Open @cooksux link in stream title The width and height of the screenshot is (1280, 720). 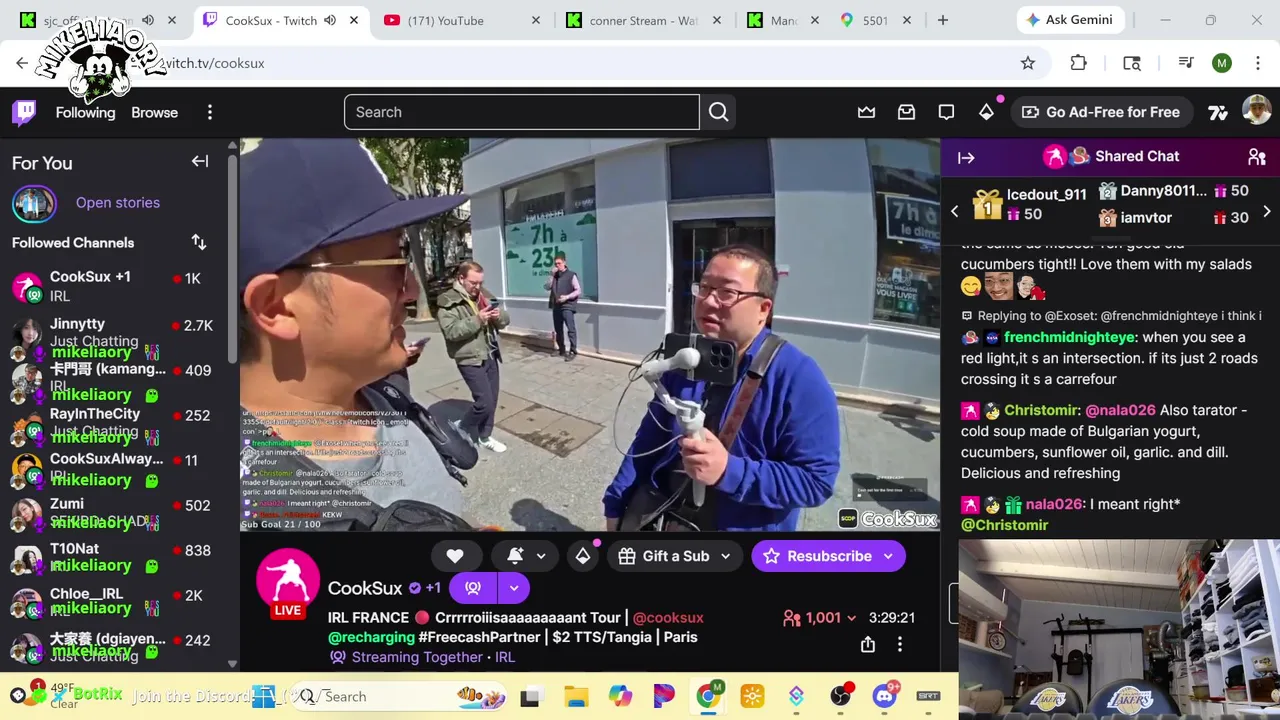pos(668,617)
